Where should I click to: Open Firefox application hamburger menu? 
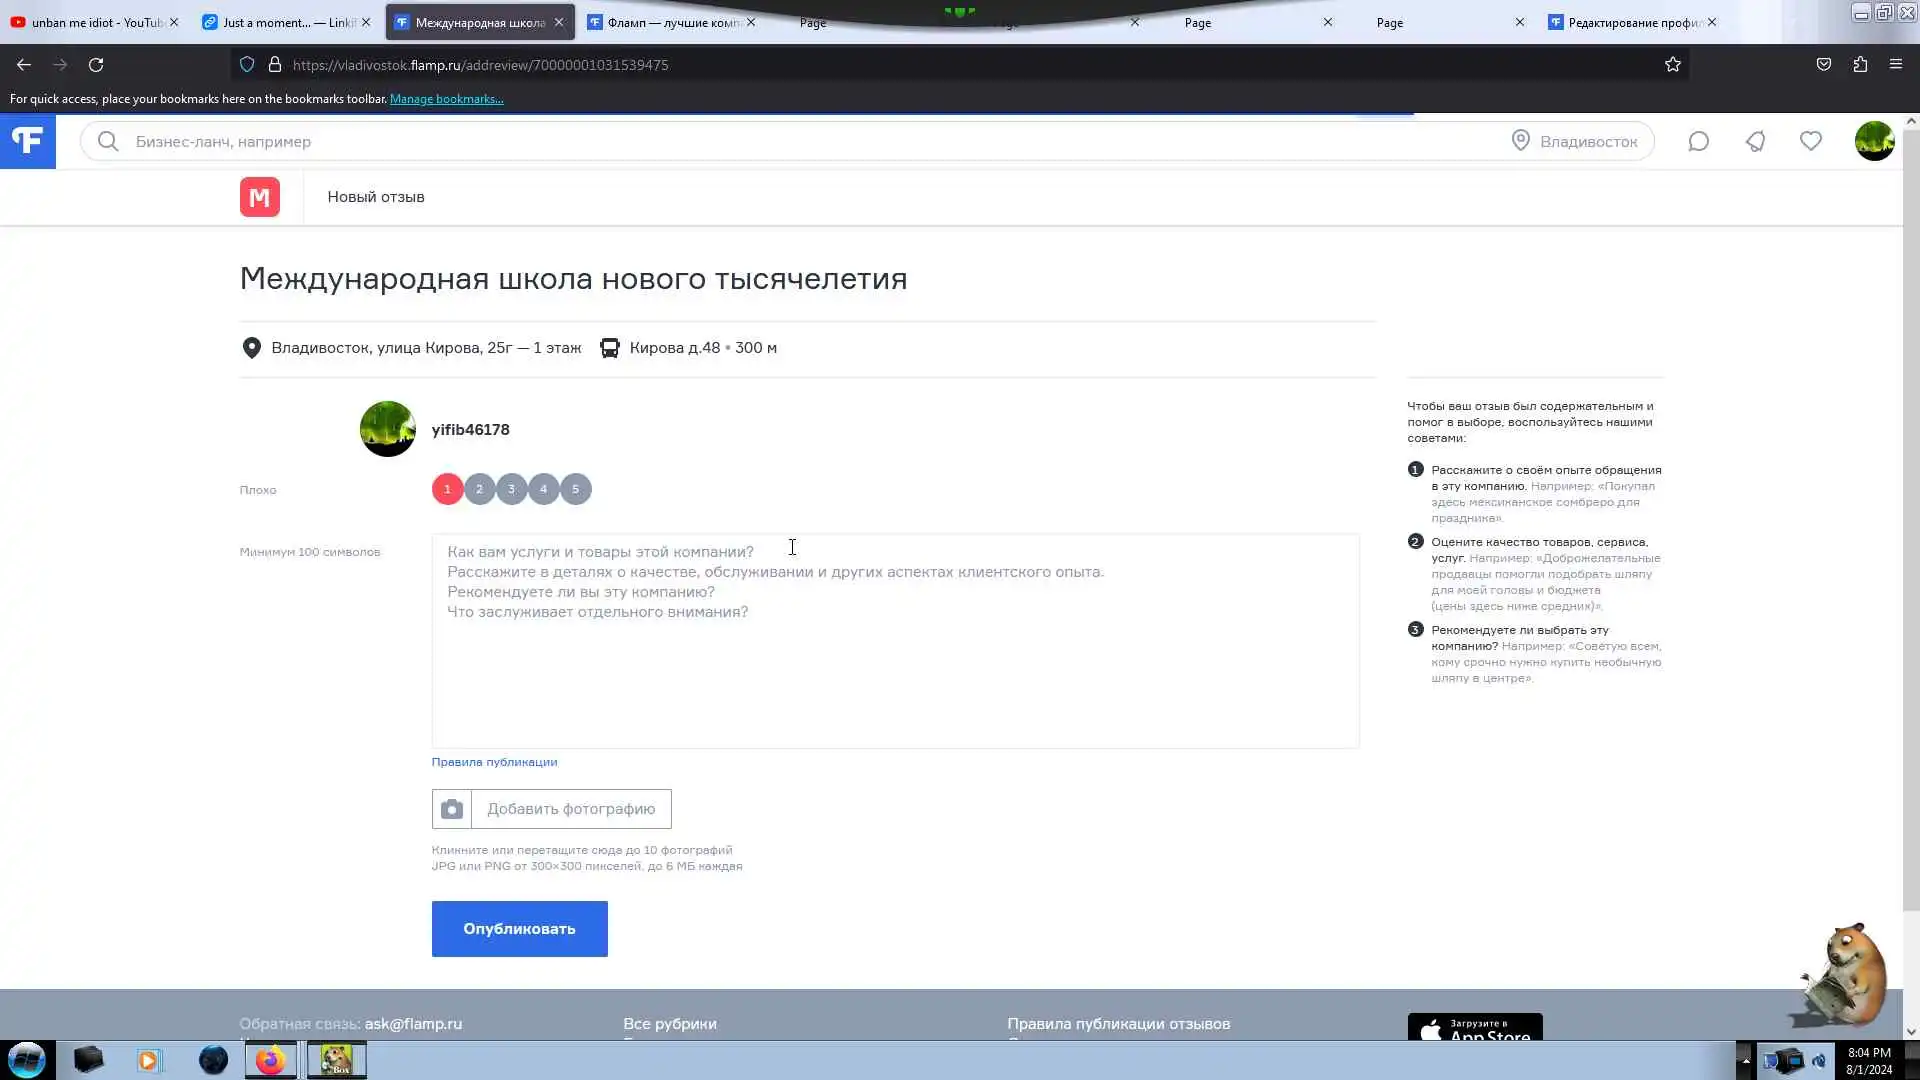tap(1896, 65)
